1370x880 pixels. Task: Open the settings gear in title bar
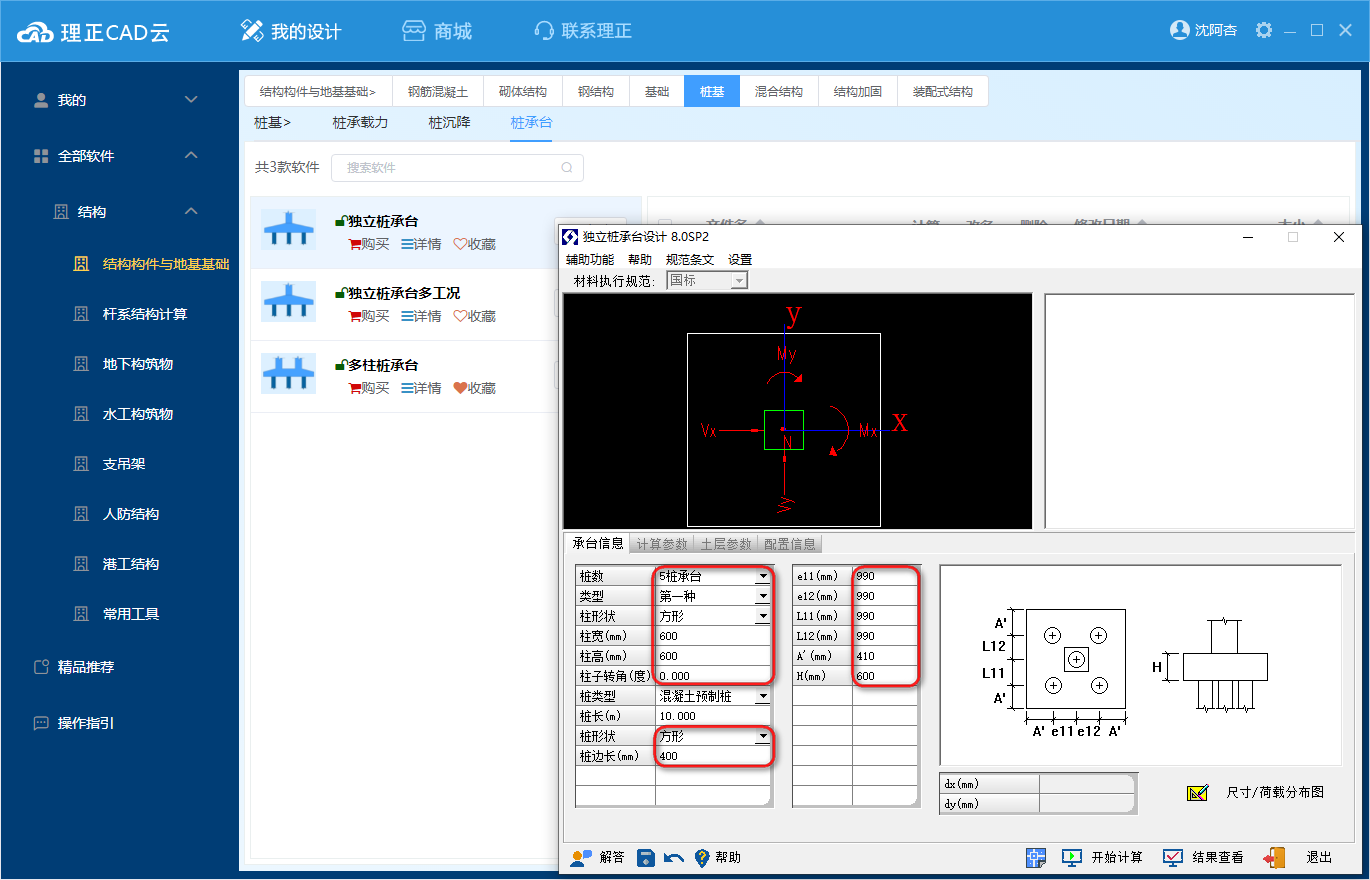(x=1264, y=30)
